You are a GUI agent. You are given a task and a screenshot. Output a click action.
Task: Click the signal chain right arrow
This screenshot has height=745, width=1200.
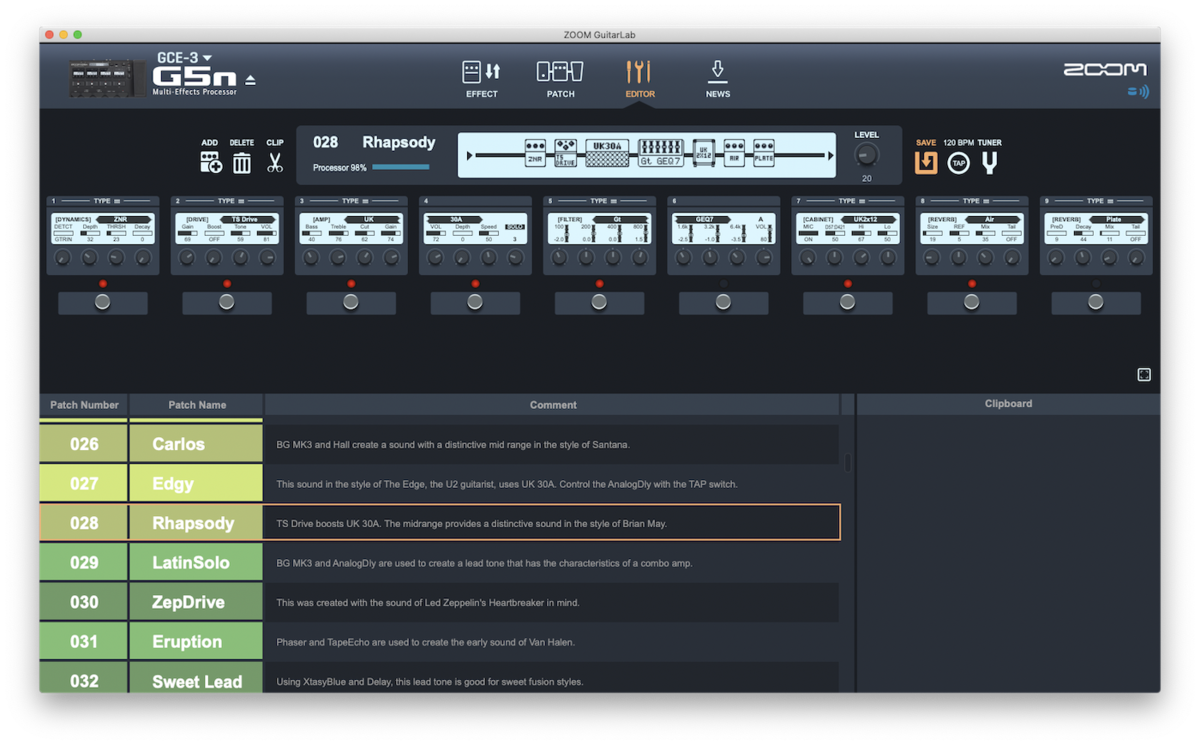(829, 156)
